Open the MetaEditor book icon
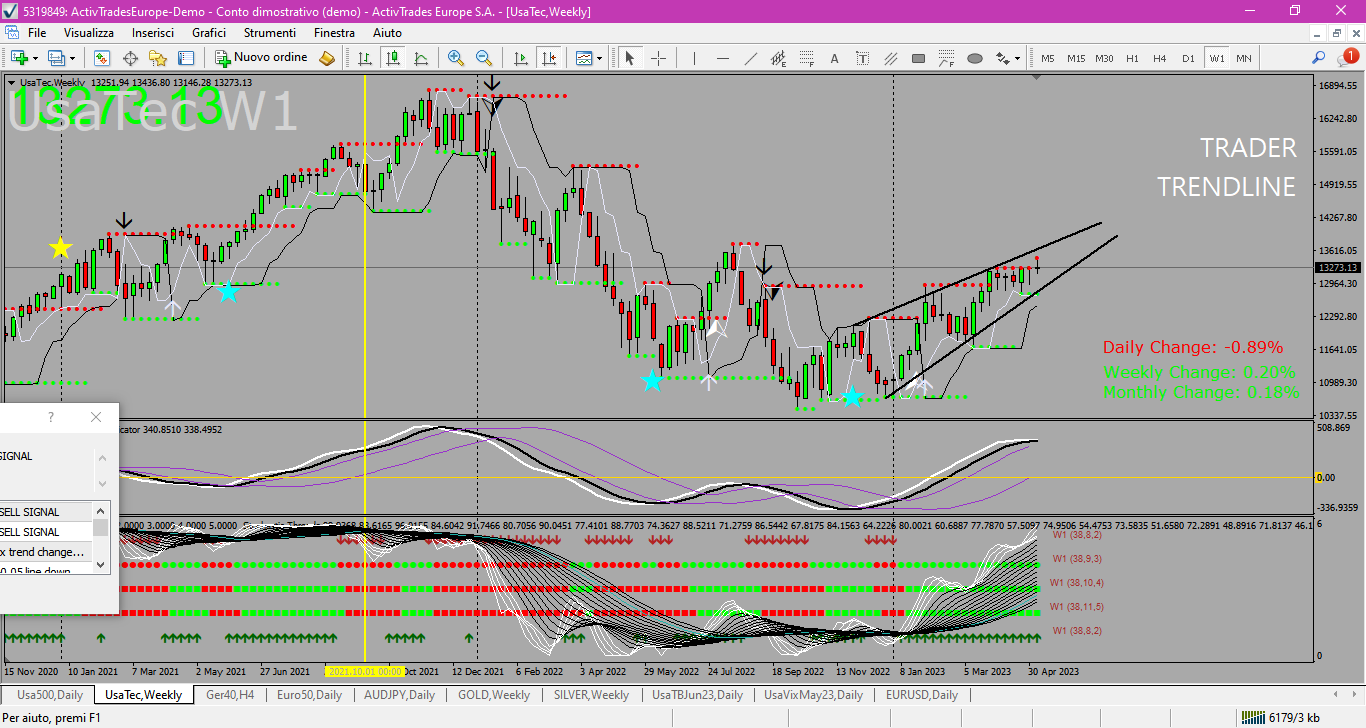This screenshot has width=1366, height=728. click(327, 58)
